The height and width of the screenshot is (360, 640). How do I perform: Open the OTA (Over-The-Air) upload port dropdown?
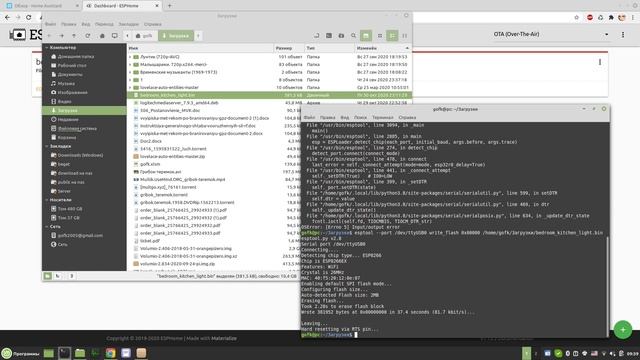point(551,34)
